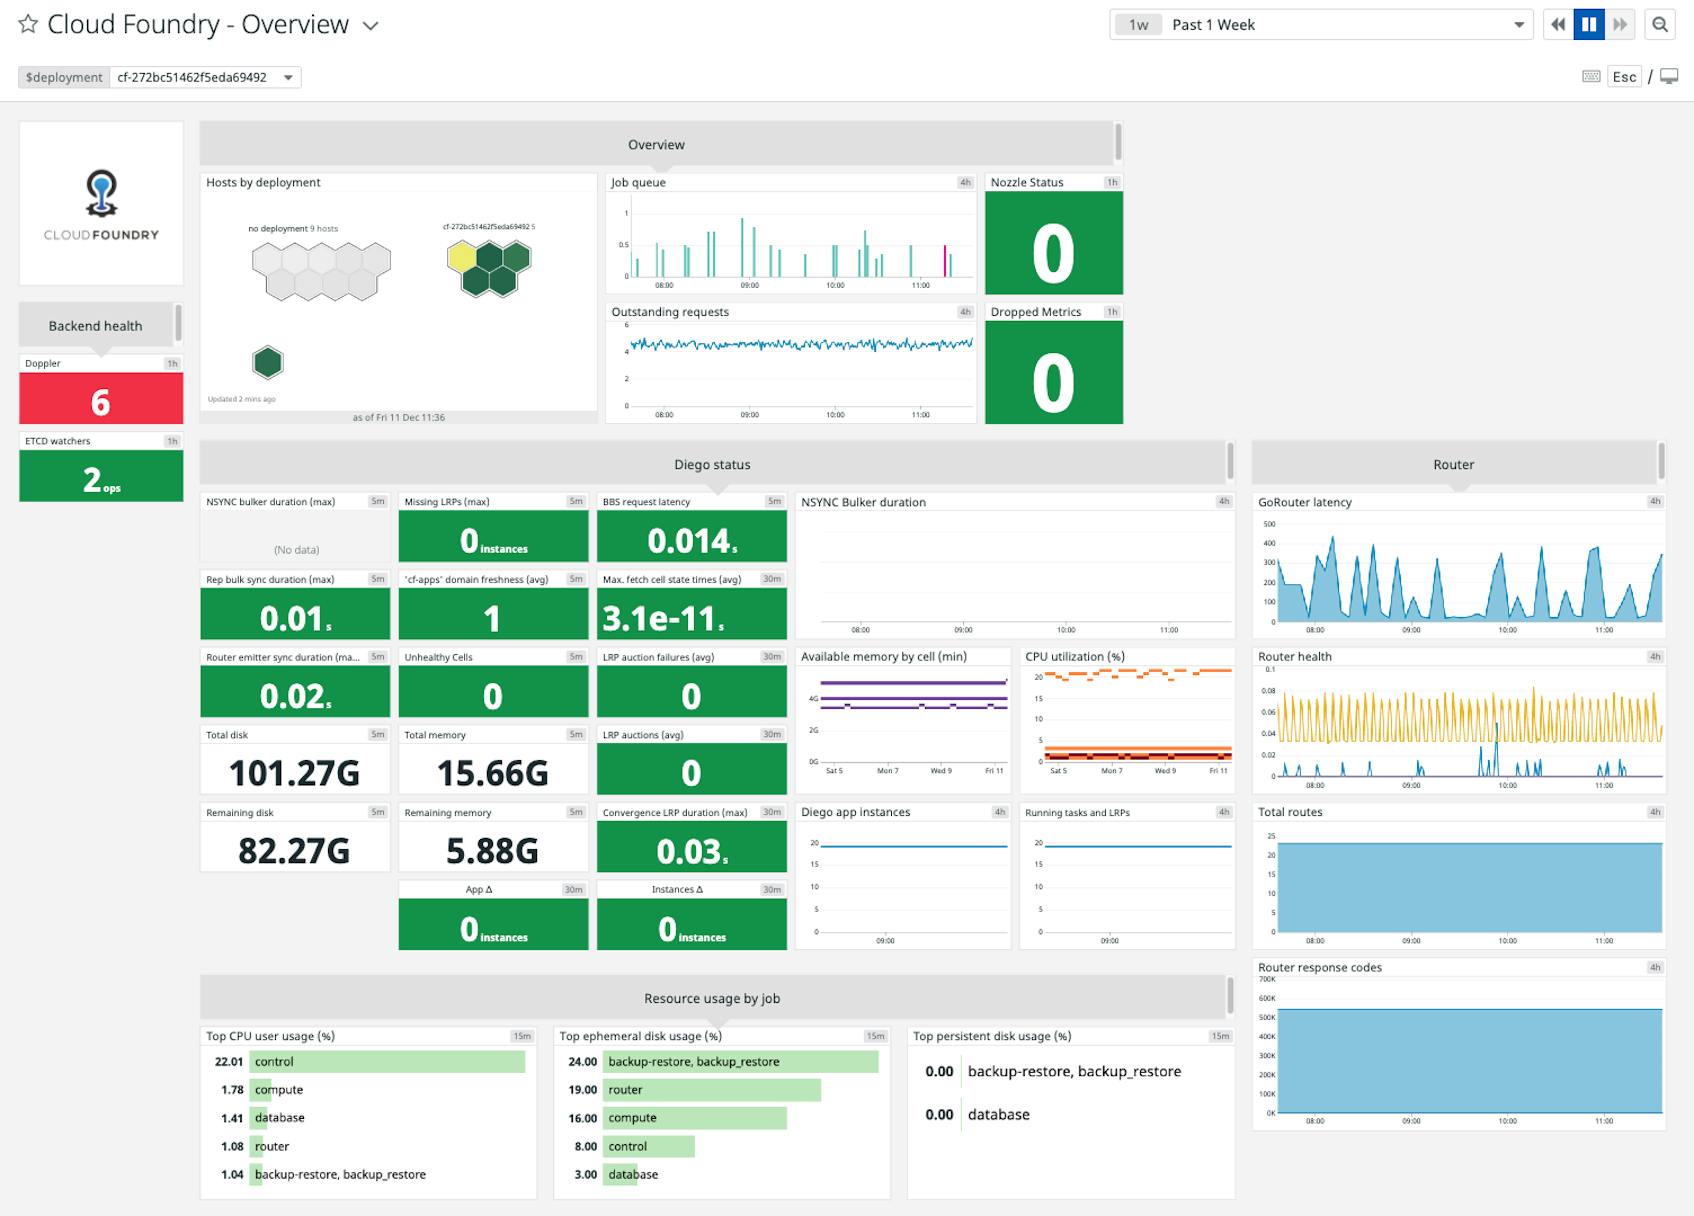Select the 1w quick time shortcut
The height and width of the screenshot is (1216, 1694).
point(1138,23)
